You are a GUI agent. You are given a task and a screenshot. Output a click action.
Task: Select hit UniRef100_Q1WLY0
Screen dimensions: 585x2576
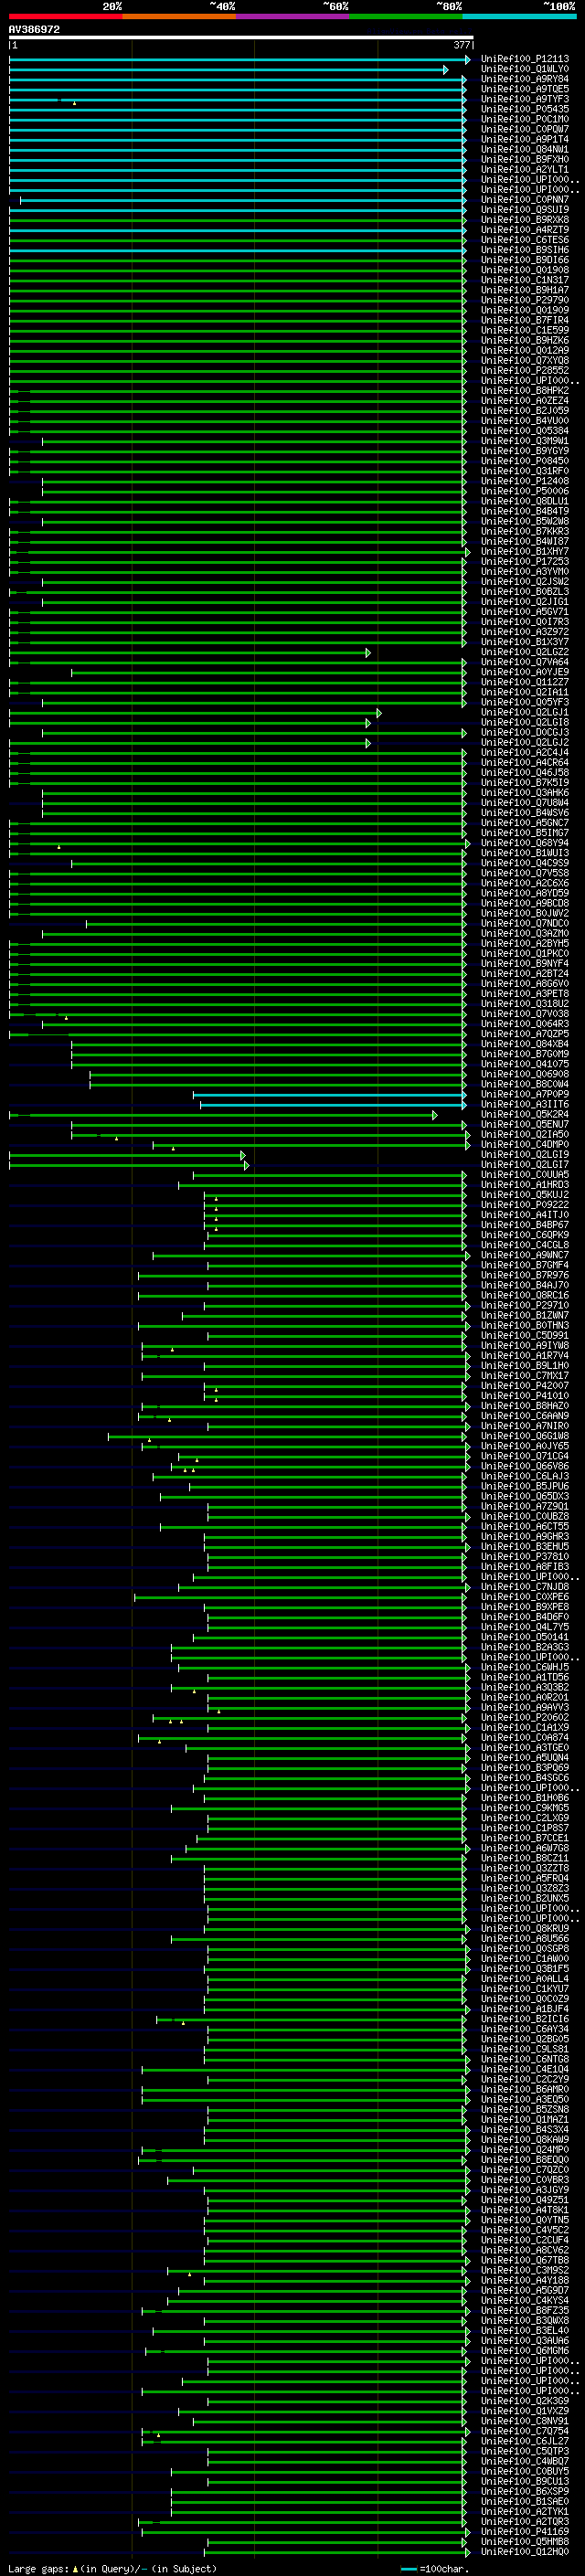click(x=525, y=69)
